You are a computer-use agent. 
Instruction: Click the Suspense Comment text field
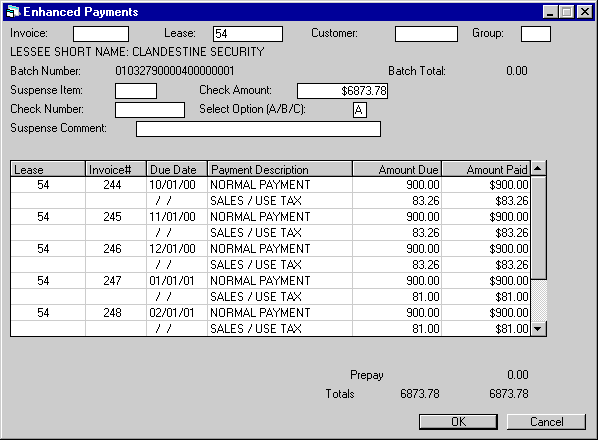(x=259, y=129)
